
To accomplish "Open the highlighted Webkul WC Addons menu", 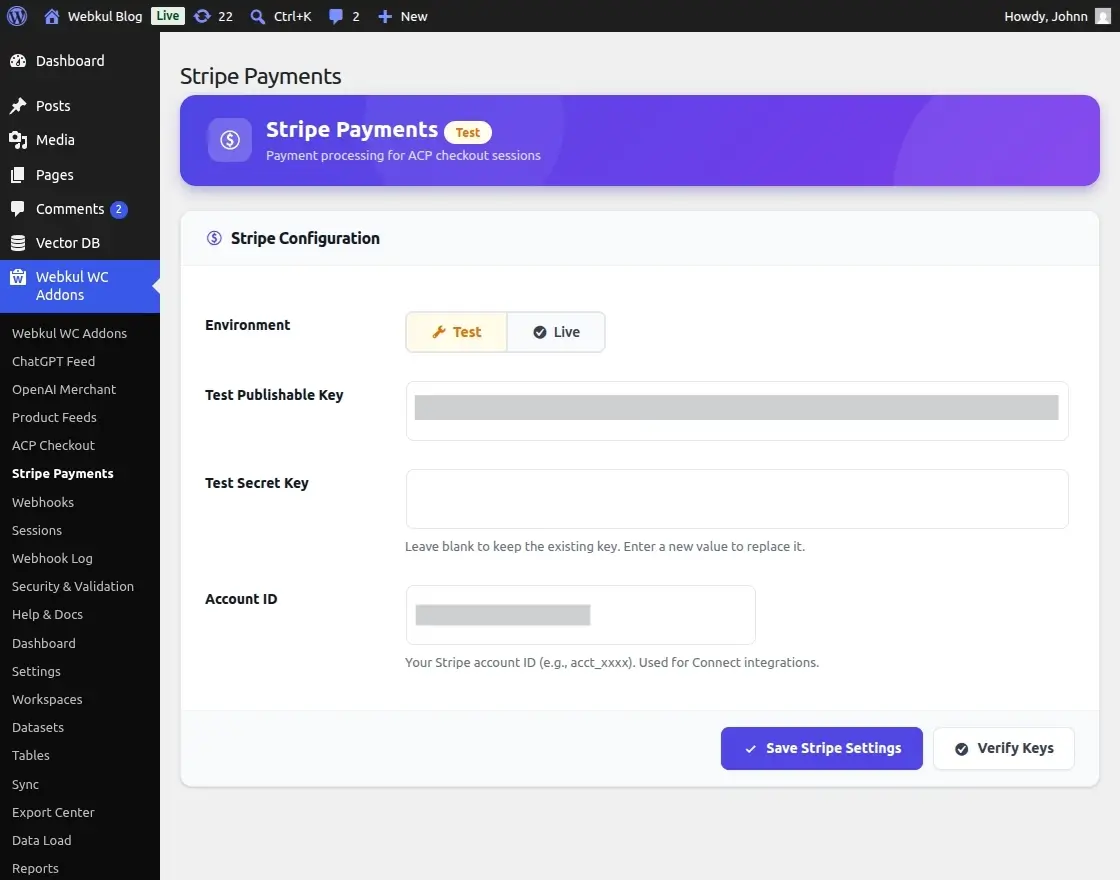I will (80, 286).
